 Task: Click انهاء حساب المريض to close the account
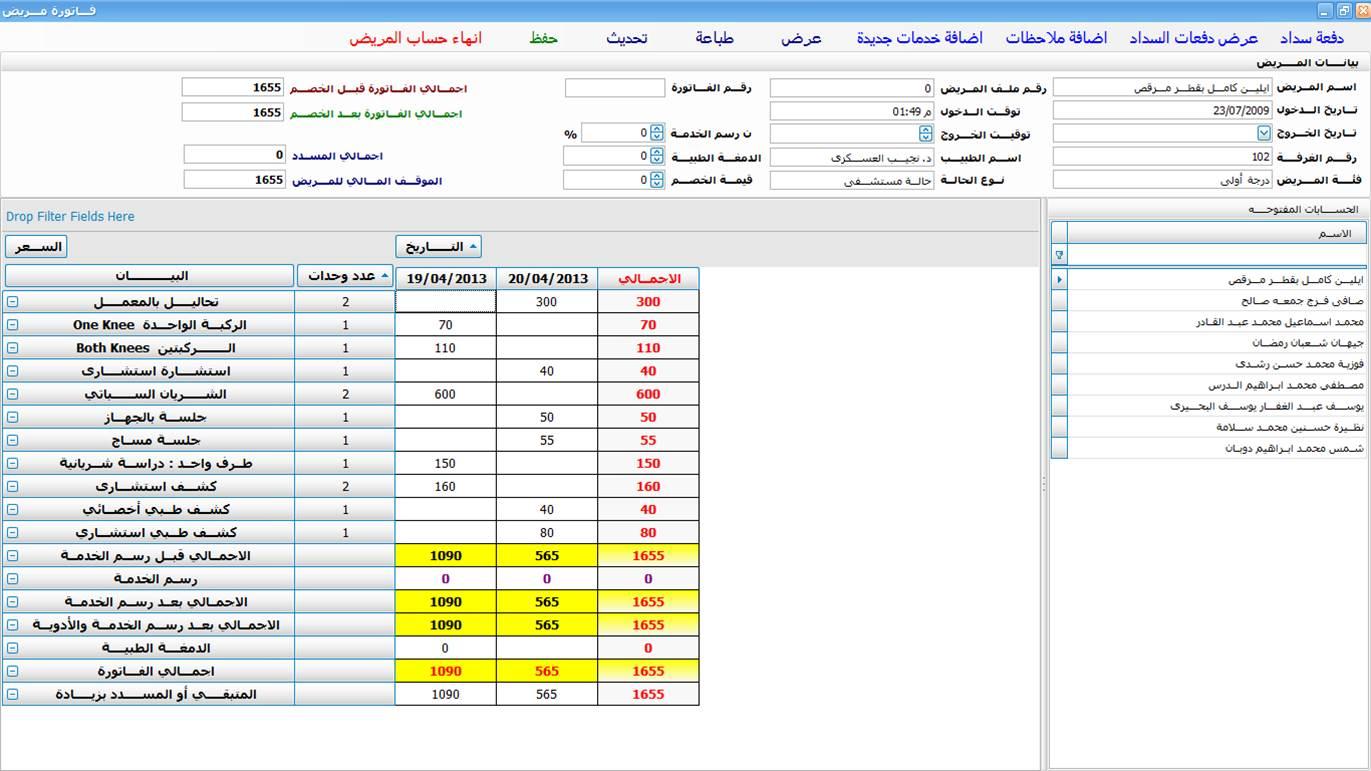click(x=415, y=38)
